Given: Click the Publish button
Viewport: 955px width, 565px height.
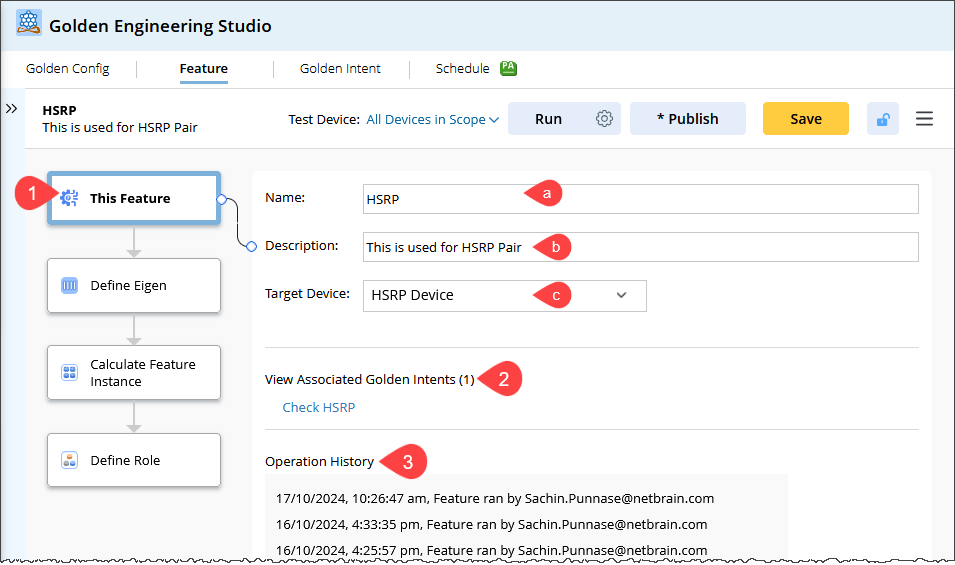Looking at the screenshot, I should [x=687, y=119].
